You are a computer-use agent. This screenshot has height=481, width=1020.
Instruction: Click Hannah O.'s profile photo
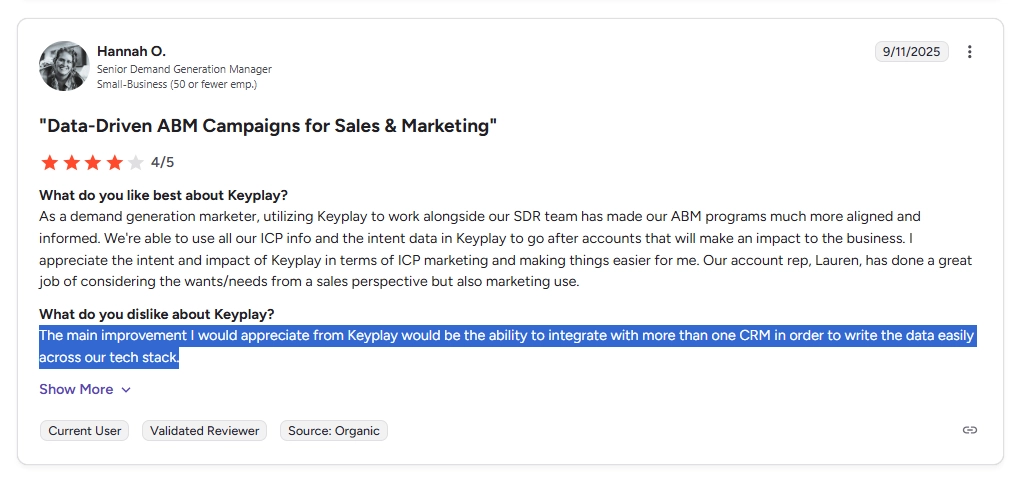(64, 66)
